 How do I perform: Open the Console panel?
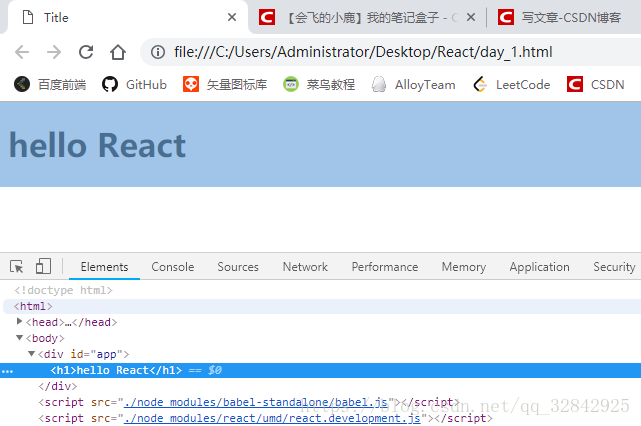[x=173, y=267]
